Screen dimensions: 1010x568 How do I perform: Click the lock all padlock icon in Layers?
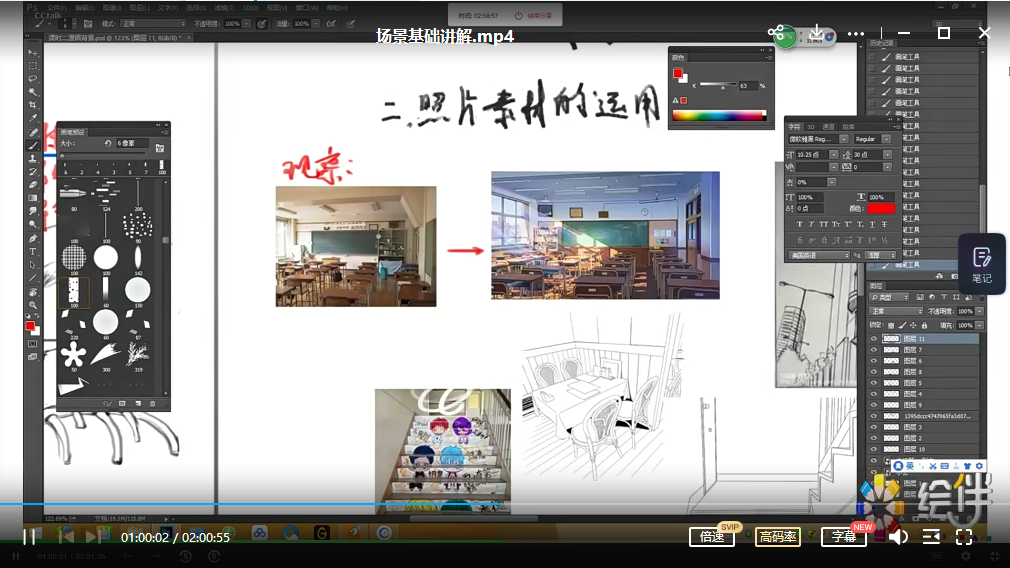click(924, 325)
